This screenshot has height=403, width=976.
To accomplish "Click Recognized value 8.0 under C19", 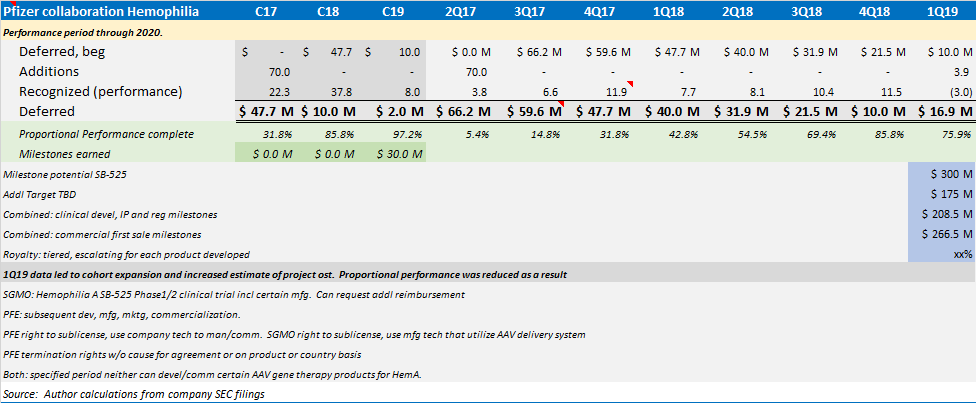I will coord(411,92).
